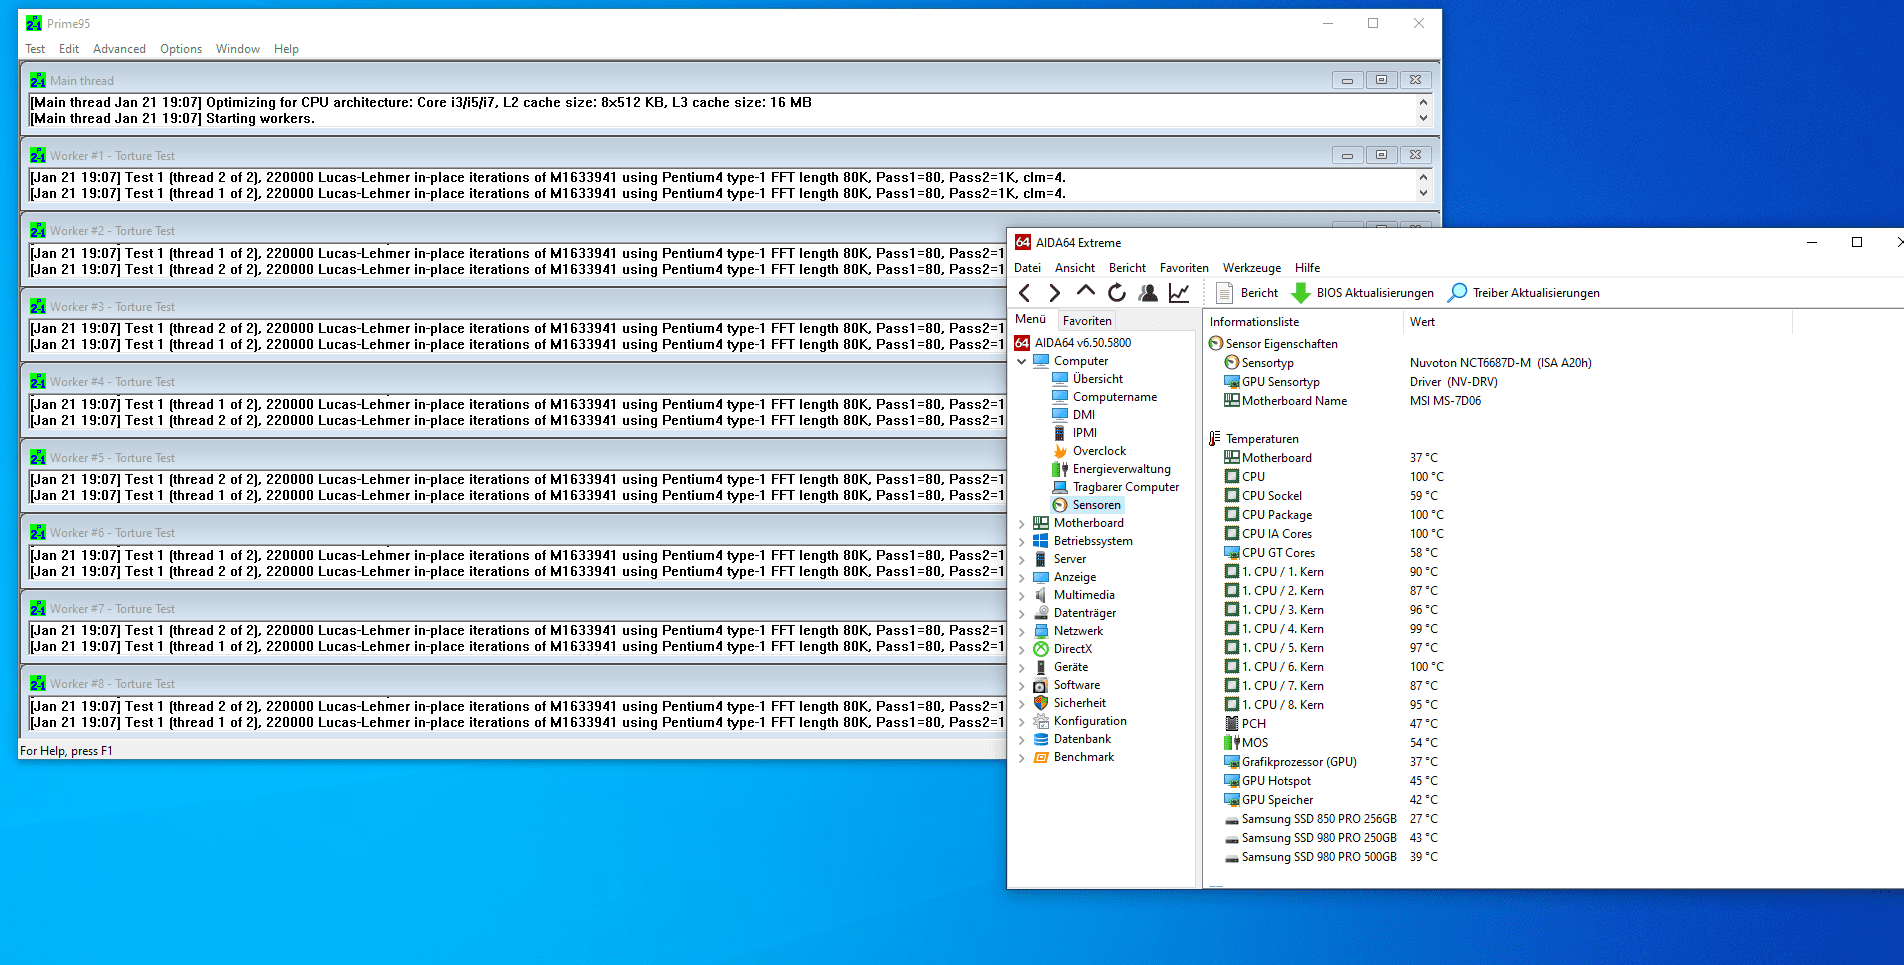The width and height of the screenshot is (1904, 965).
Task: Open the AIDA64 Hilfe menu
Action: click(x=1307, y=268)
